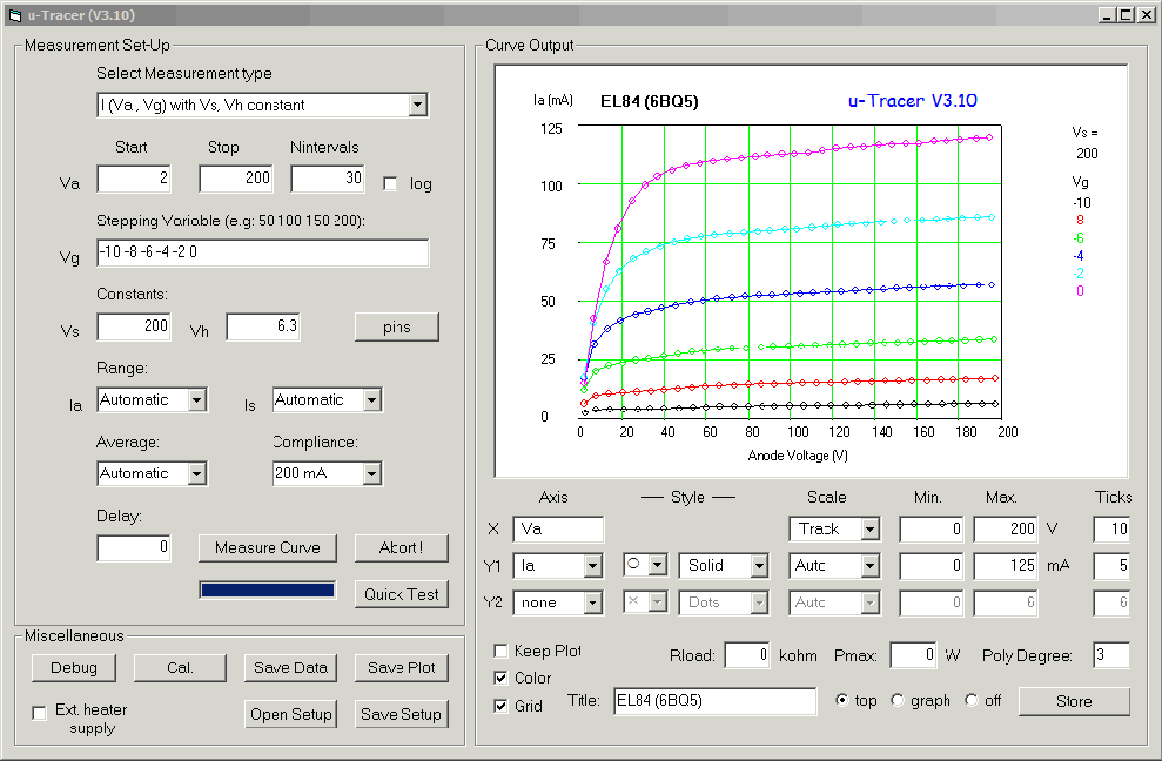Toggle the Keep Plot checkbox
1162x761 pixels.
pos(501,651)
